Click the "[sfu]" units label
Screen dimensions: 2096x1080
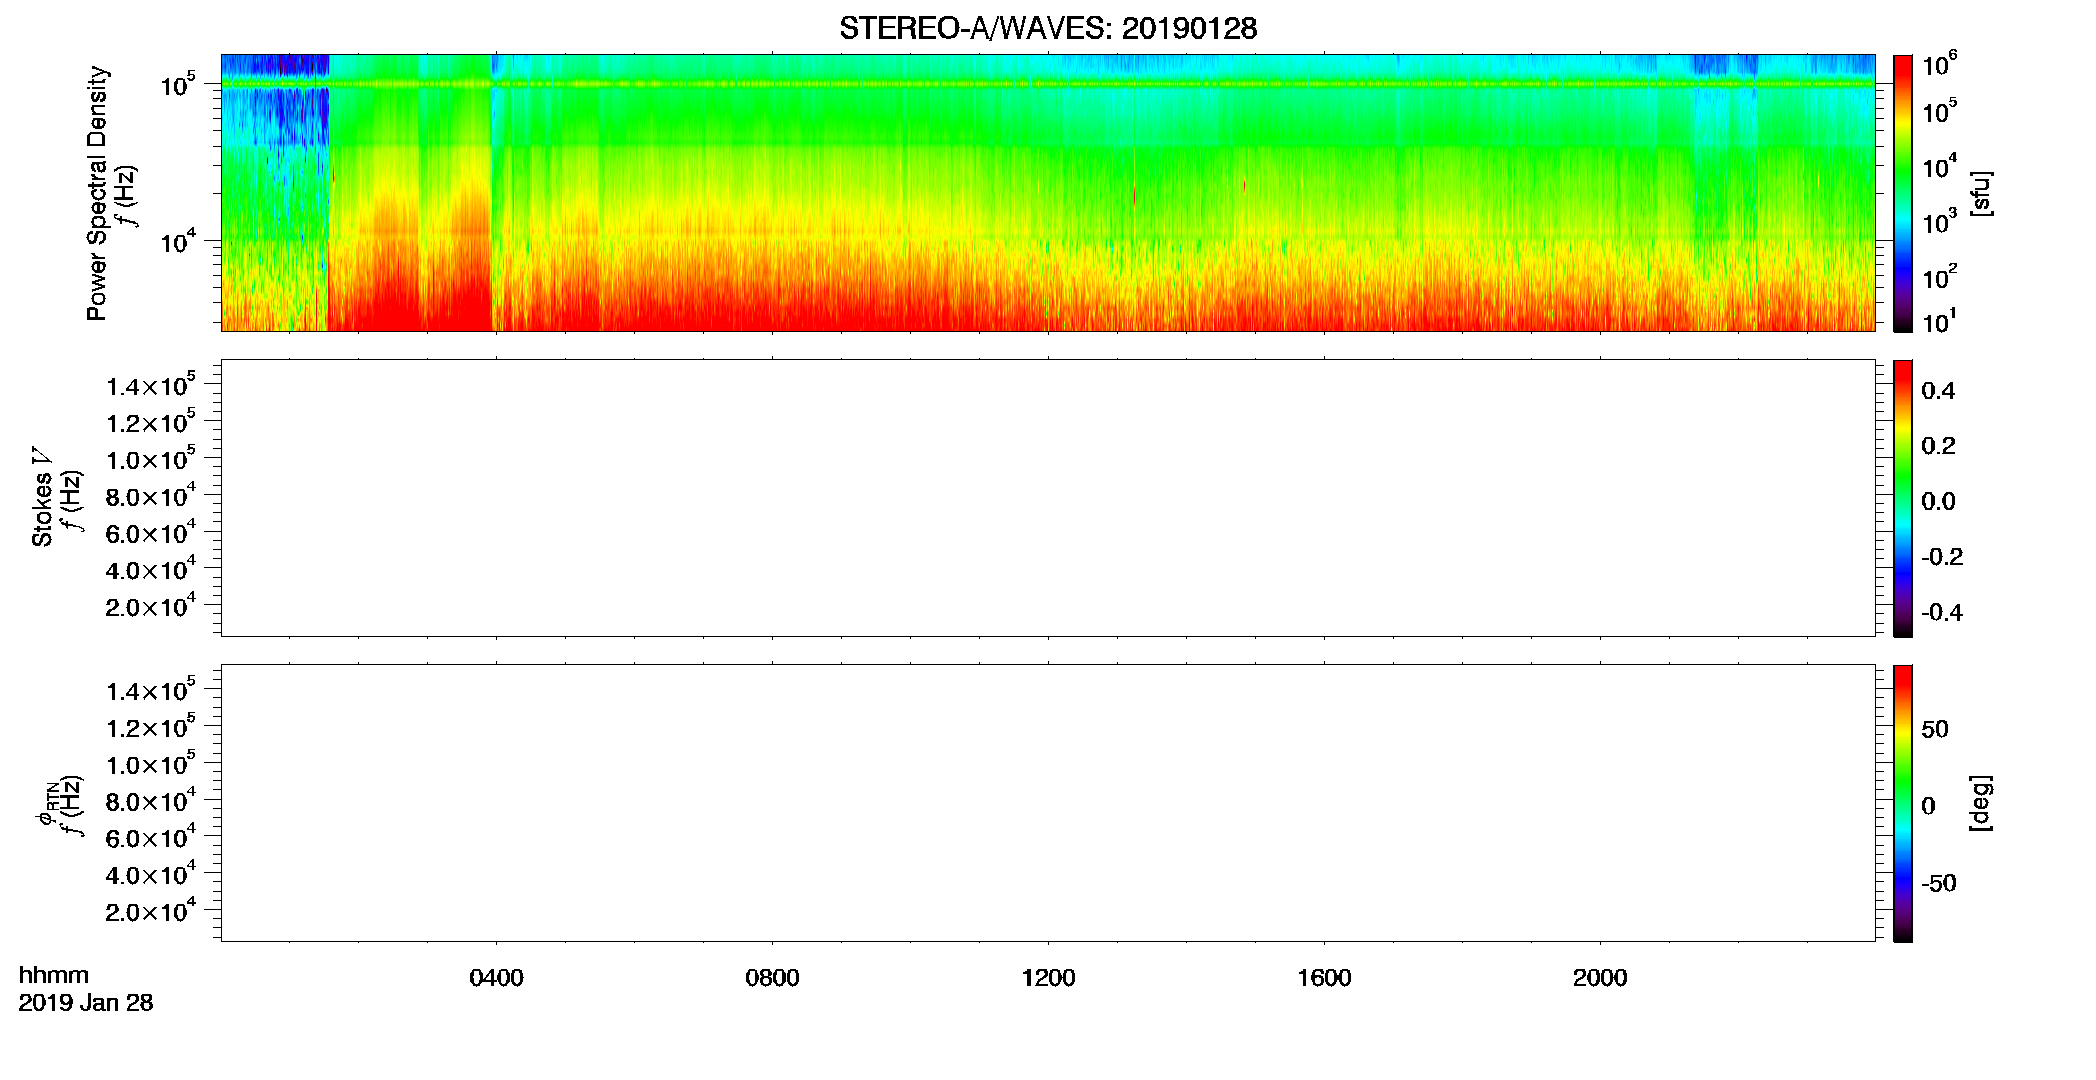(1981, 193)
